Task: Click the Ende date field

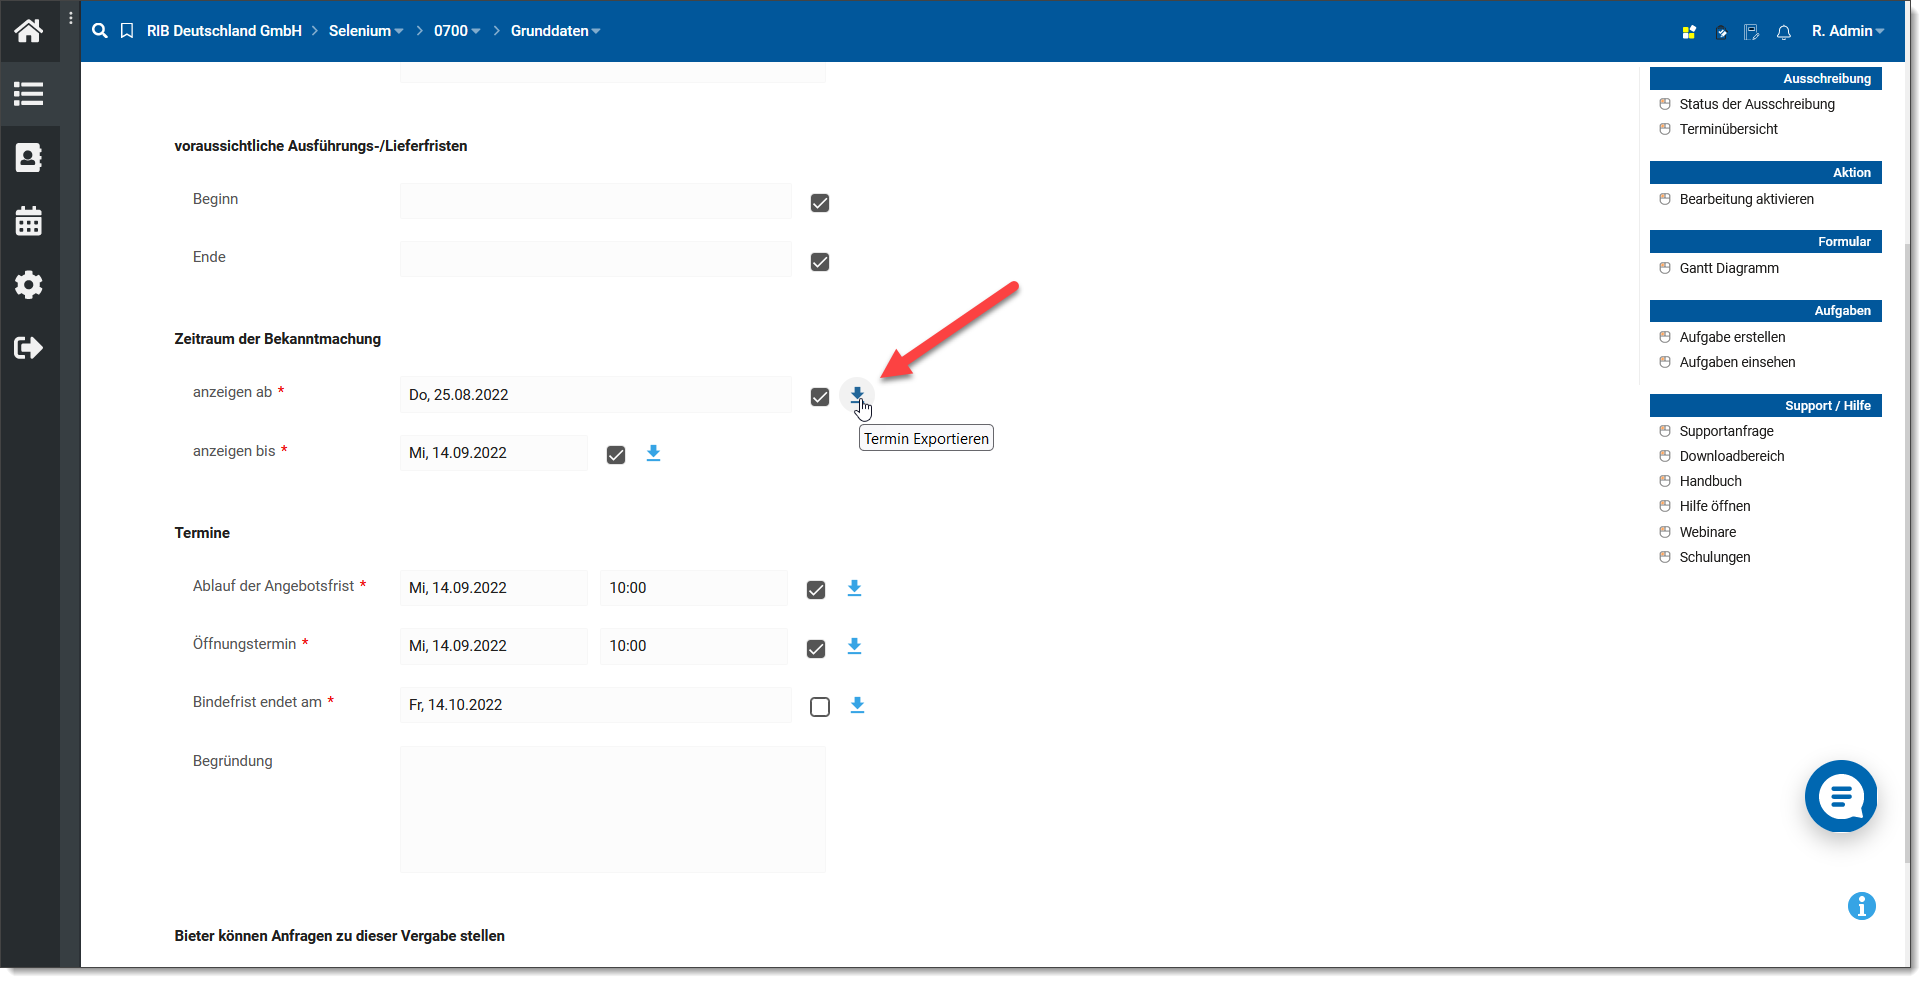Action: pyautogui.click(x=596, y=259)
